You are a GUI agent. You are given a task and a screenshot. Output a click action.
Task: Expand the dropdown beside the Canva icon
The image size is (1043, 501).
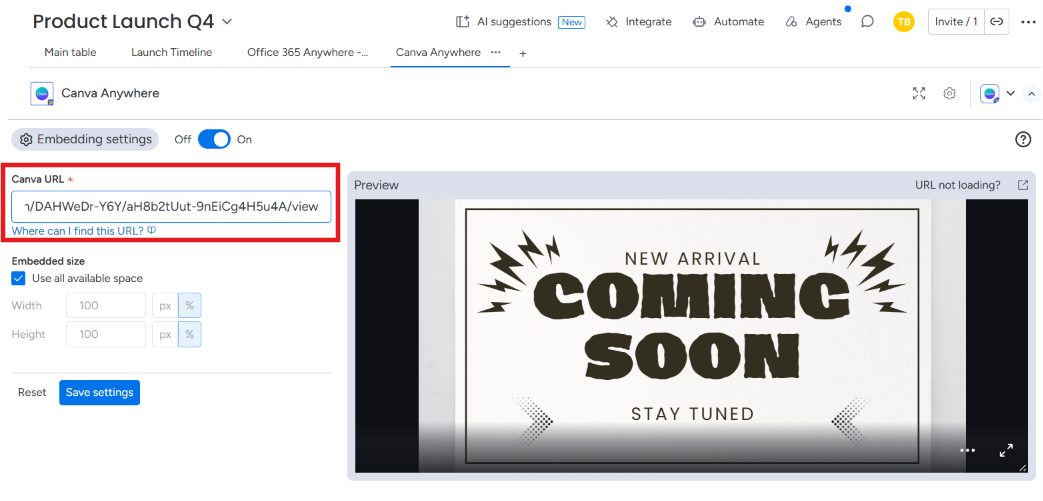tap(1010, 94)
